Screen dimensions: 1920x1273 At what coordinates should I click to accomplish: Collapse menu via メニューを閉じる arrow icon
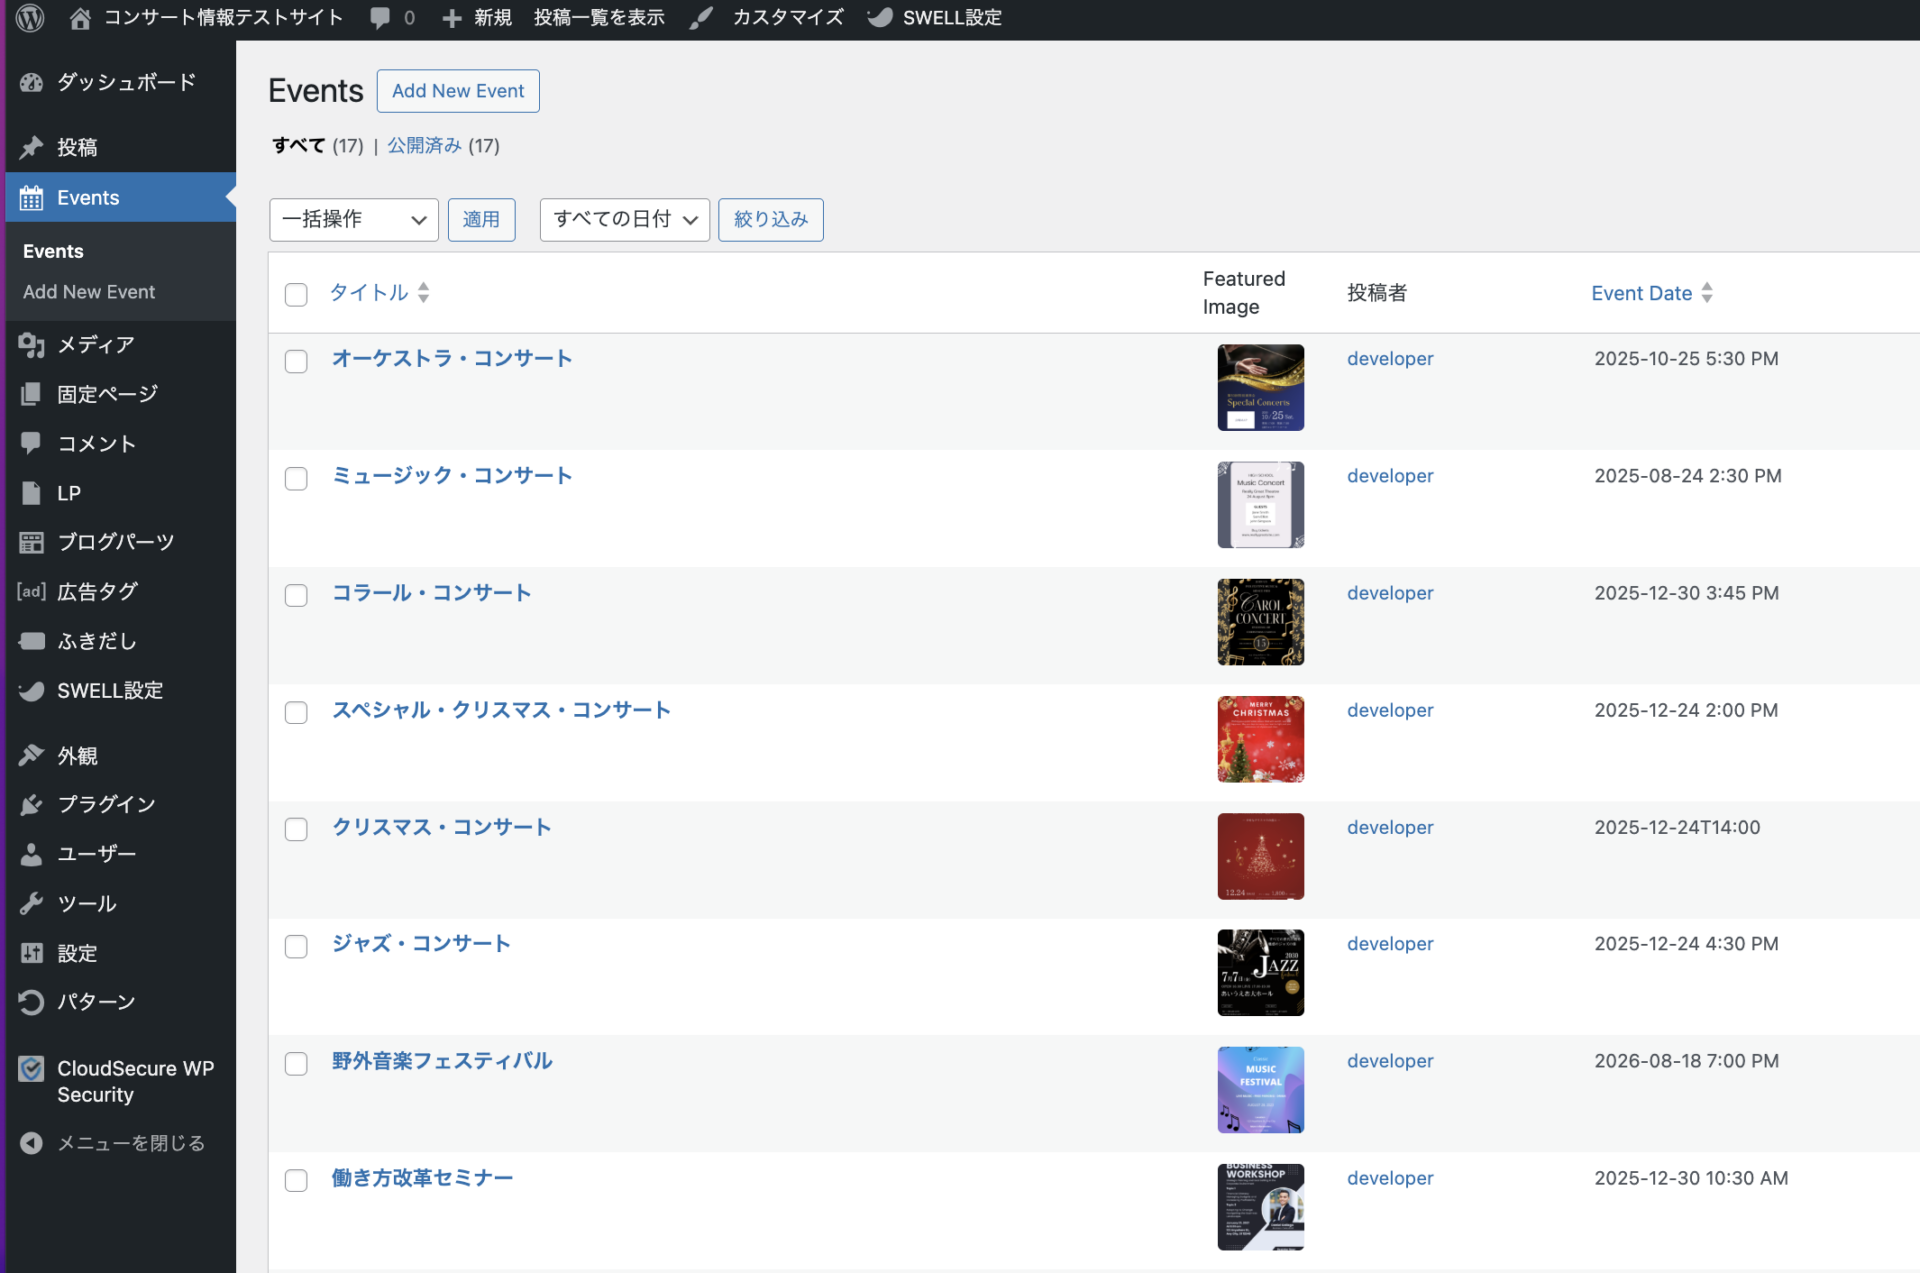tap(32, 1143)
